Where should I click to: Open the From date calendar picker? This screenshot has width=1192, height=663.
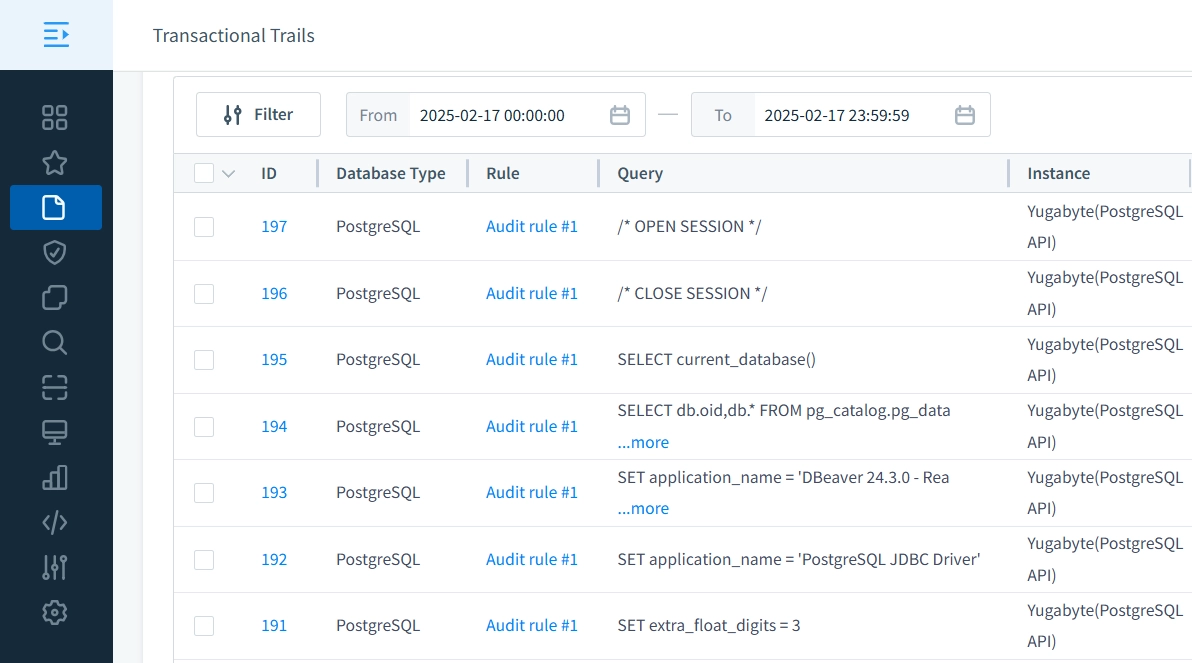pyautogui.click(x=620, y=115)
